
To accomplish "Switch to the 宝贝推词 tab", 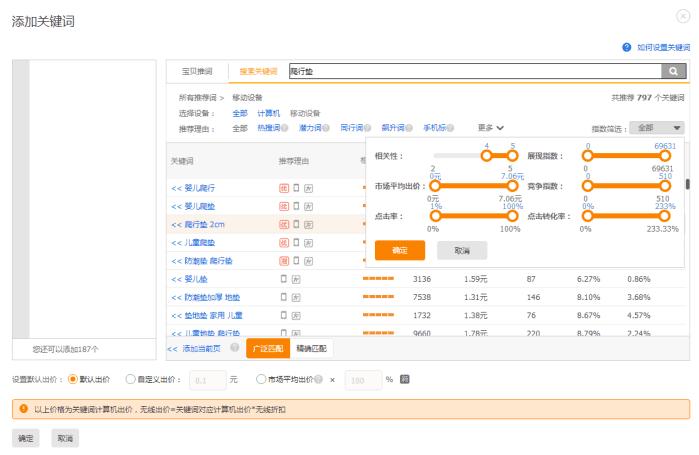I will (x=197, y=71).
